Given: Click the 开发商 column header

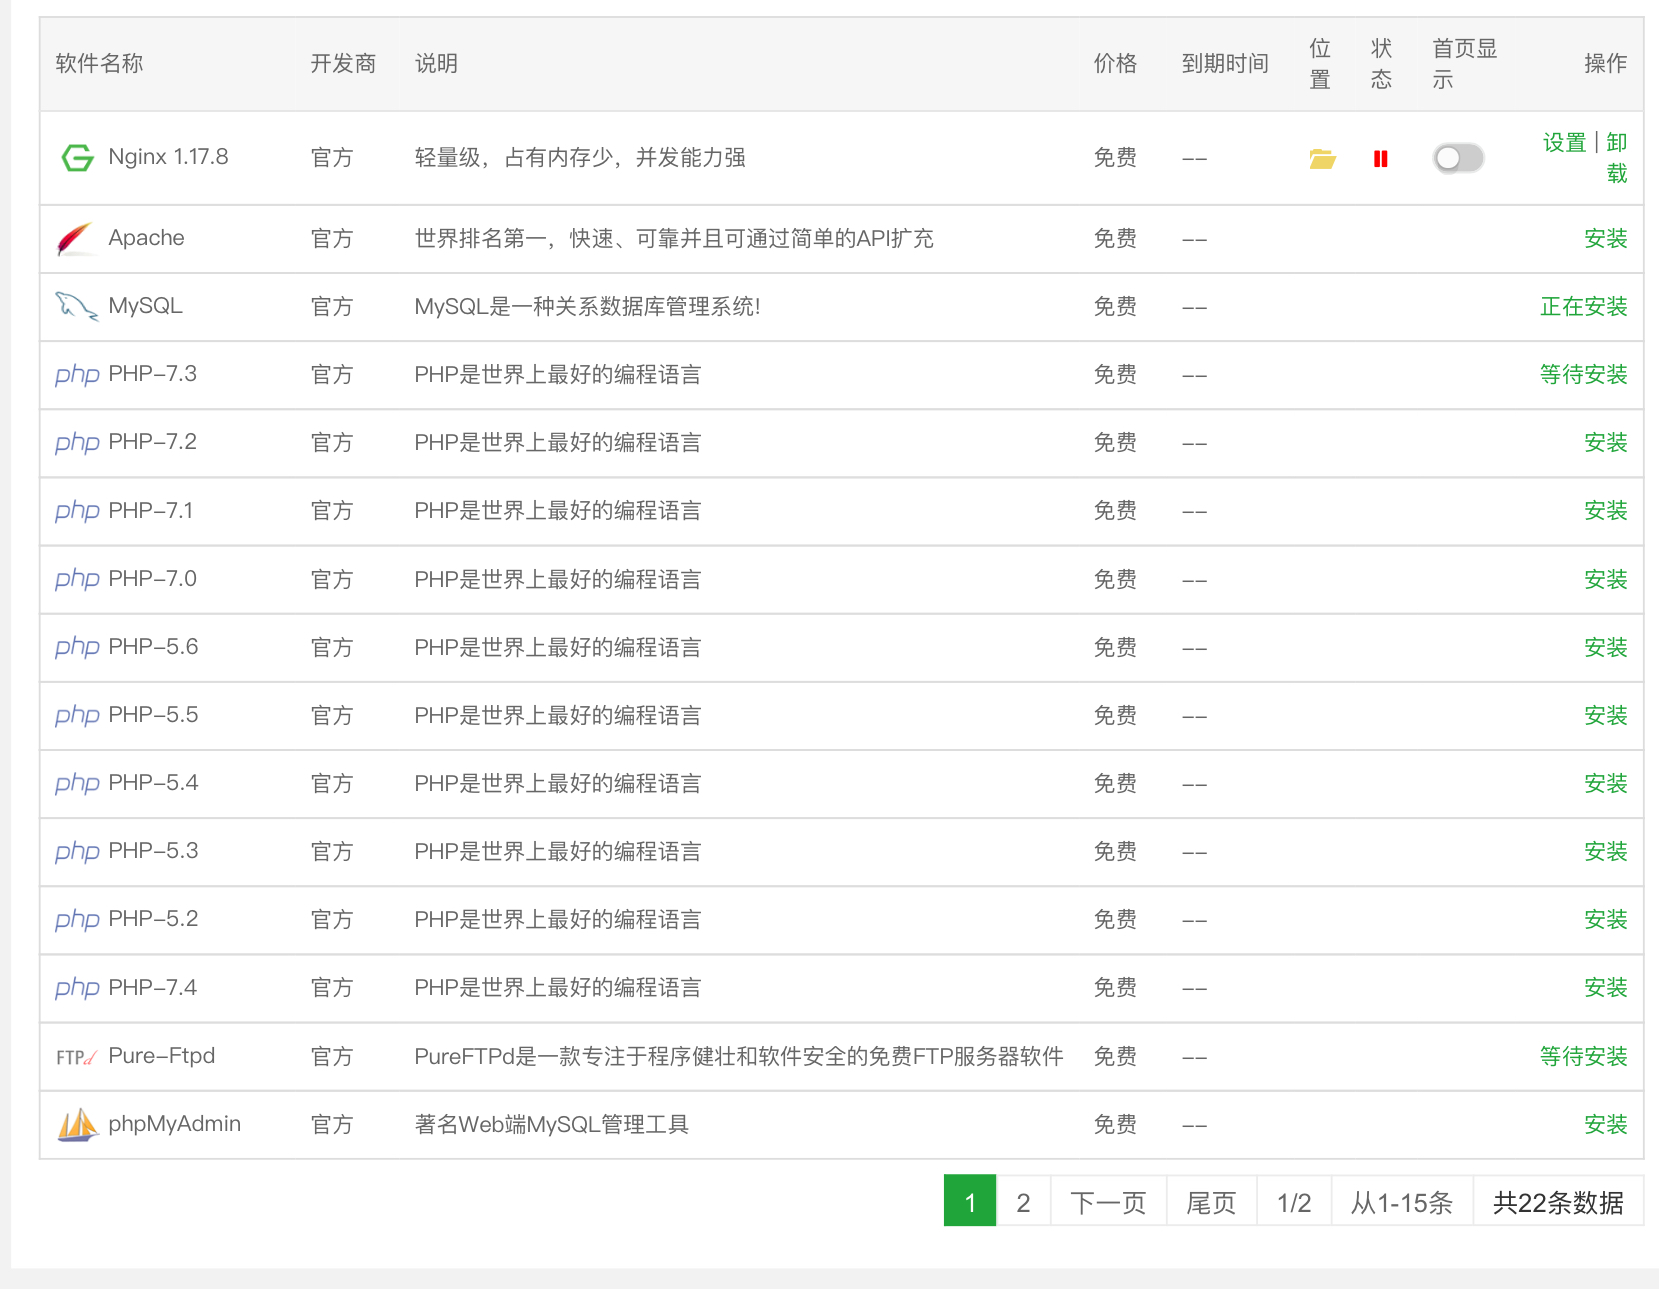Looking at the screenshot, I should click(x=343, y=64).
